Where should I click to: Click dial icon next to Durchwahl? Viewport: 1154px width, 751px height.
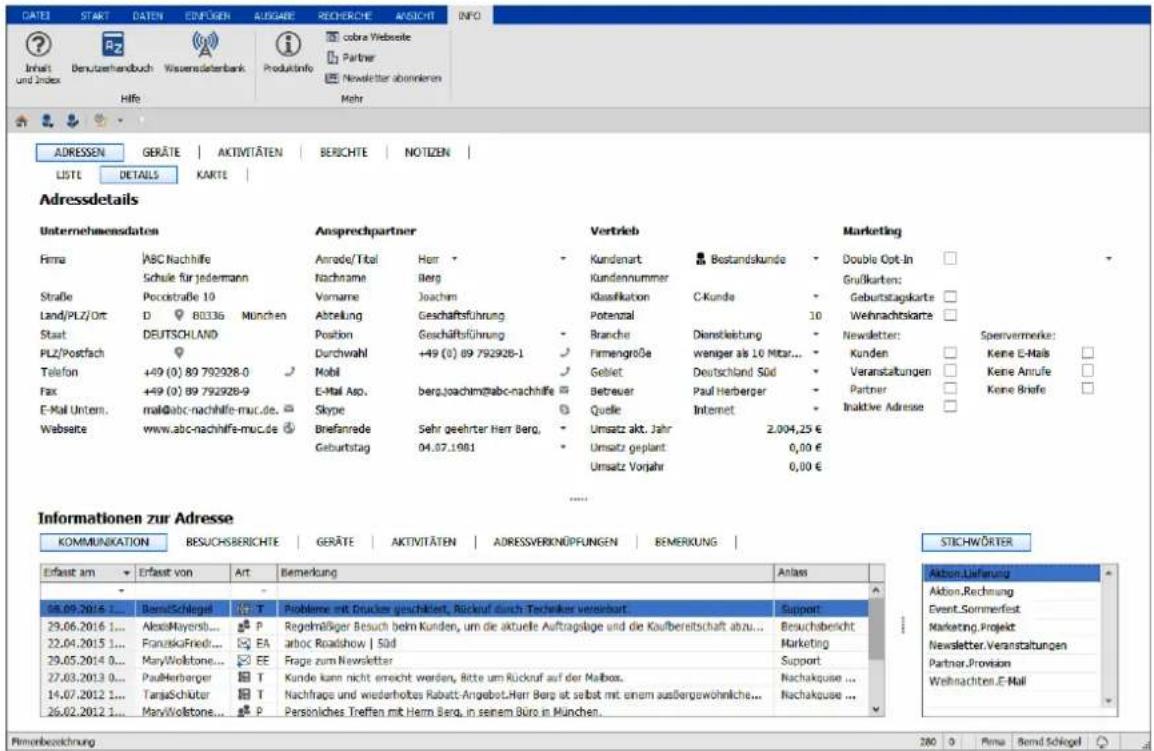[x=564, y=353]
